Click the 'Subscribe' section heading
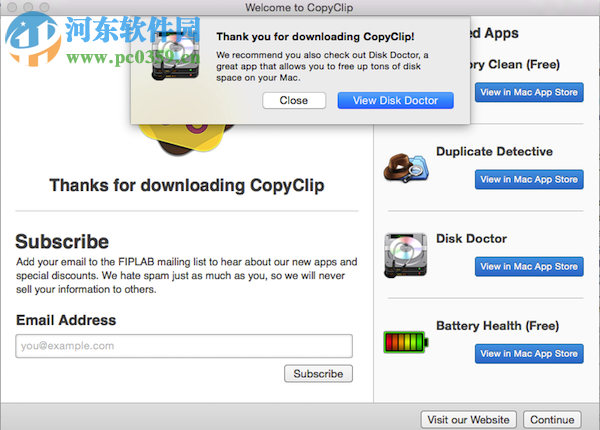This screenshot has width=600, height=430. pos(62,242)
